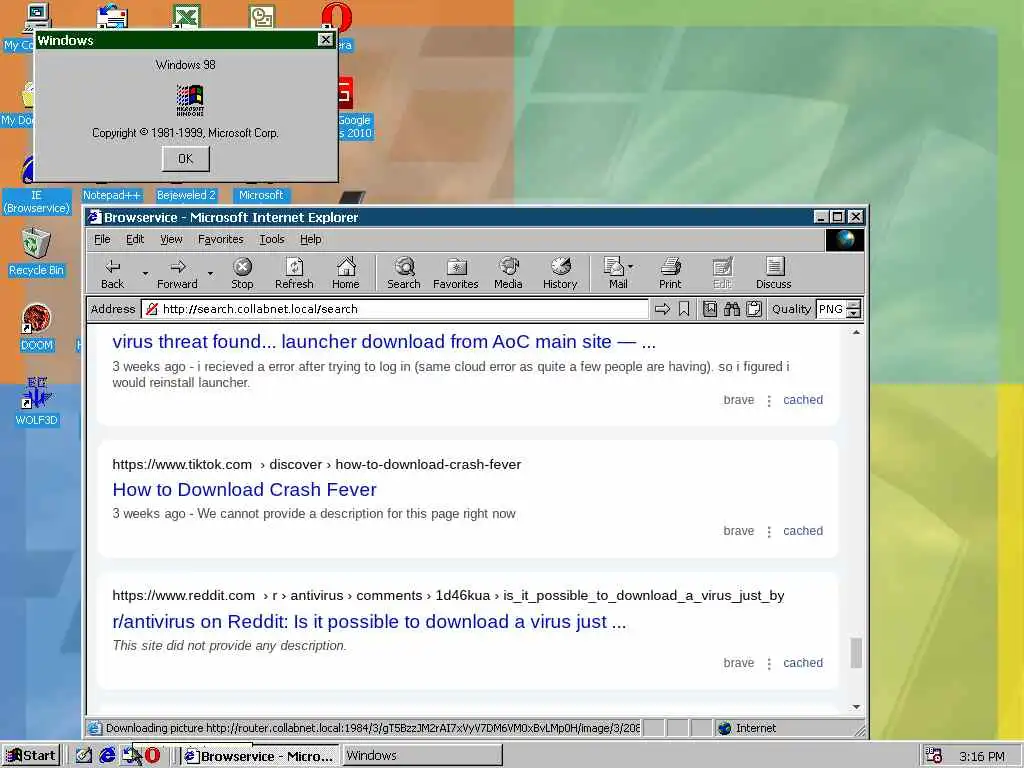Open the View menu

click(x=171, y=239)
